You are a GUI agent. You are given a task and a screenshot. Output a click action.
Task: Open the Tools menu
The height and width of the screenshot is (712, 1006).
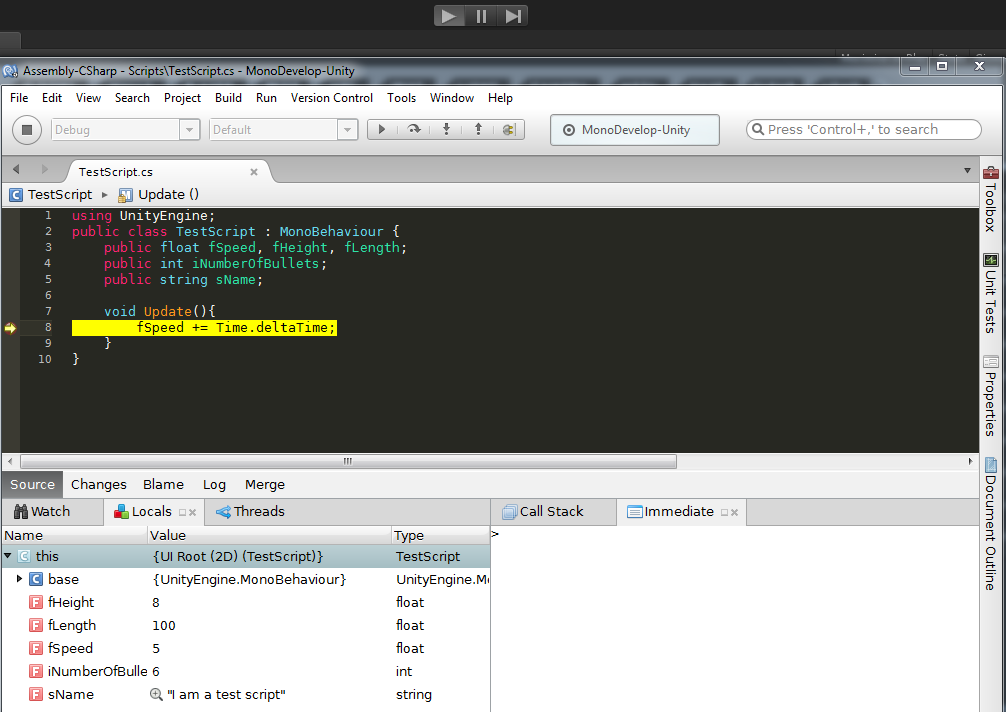tap(402, 97)
